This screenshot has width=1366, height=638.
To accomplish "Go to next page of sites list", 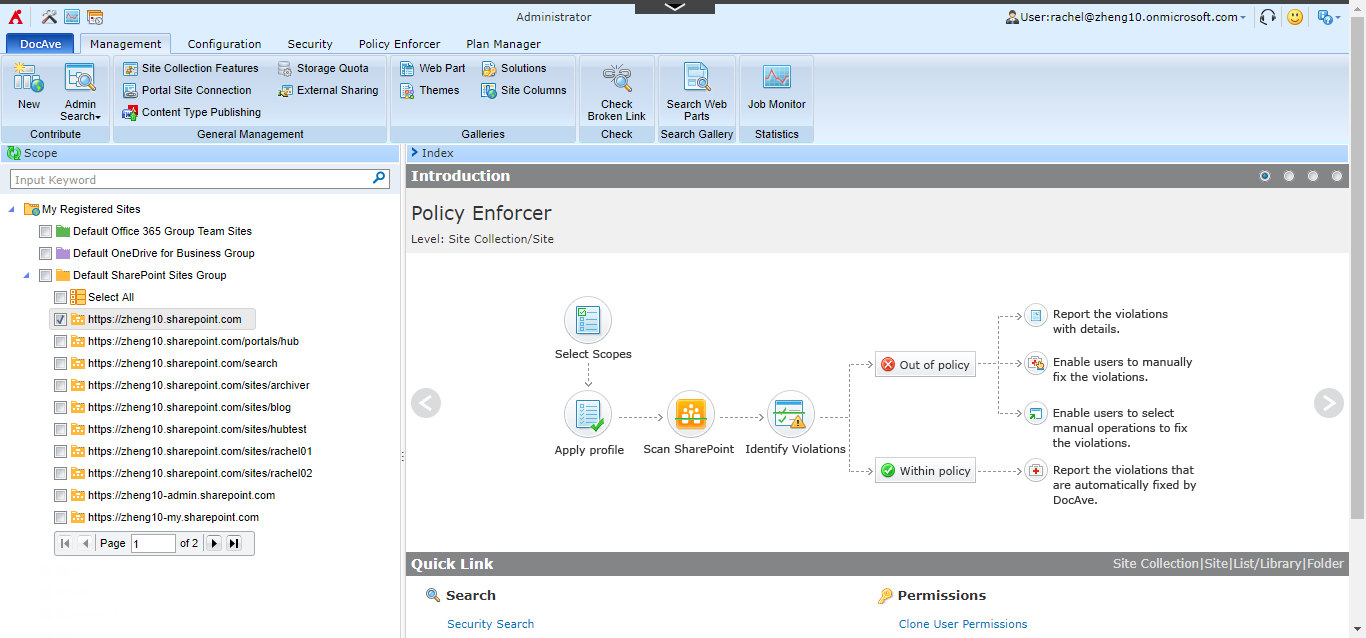I will (x=213, y=543).
